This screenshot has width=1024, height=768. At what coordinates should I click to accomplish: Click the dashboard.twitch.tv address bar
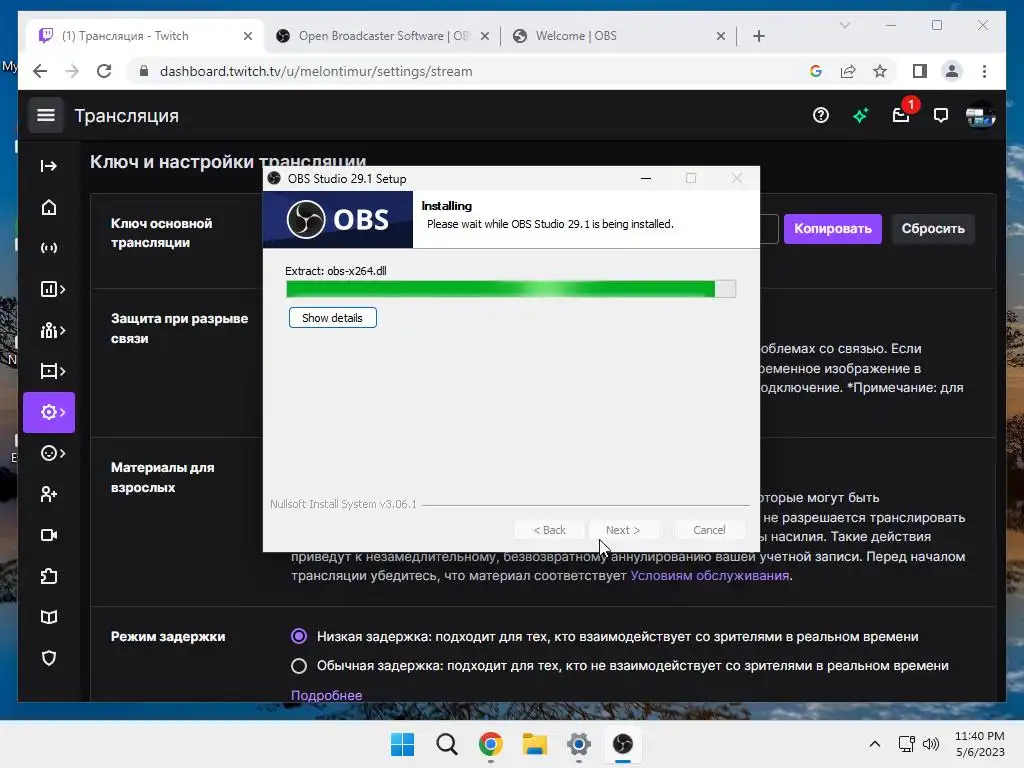(x=315, y=71)
